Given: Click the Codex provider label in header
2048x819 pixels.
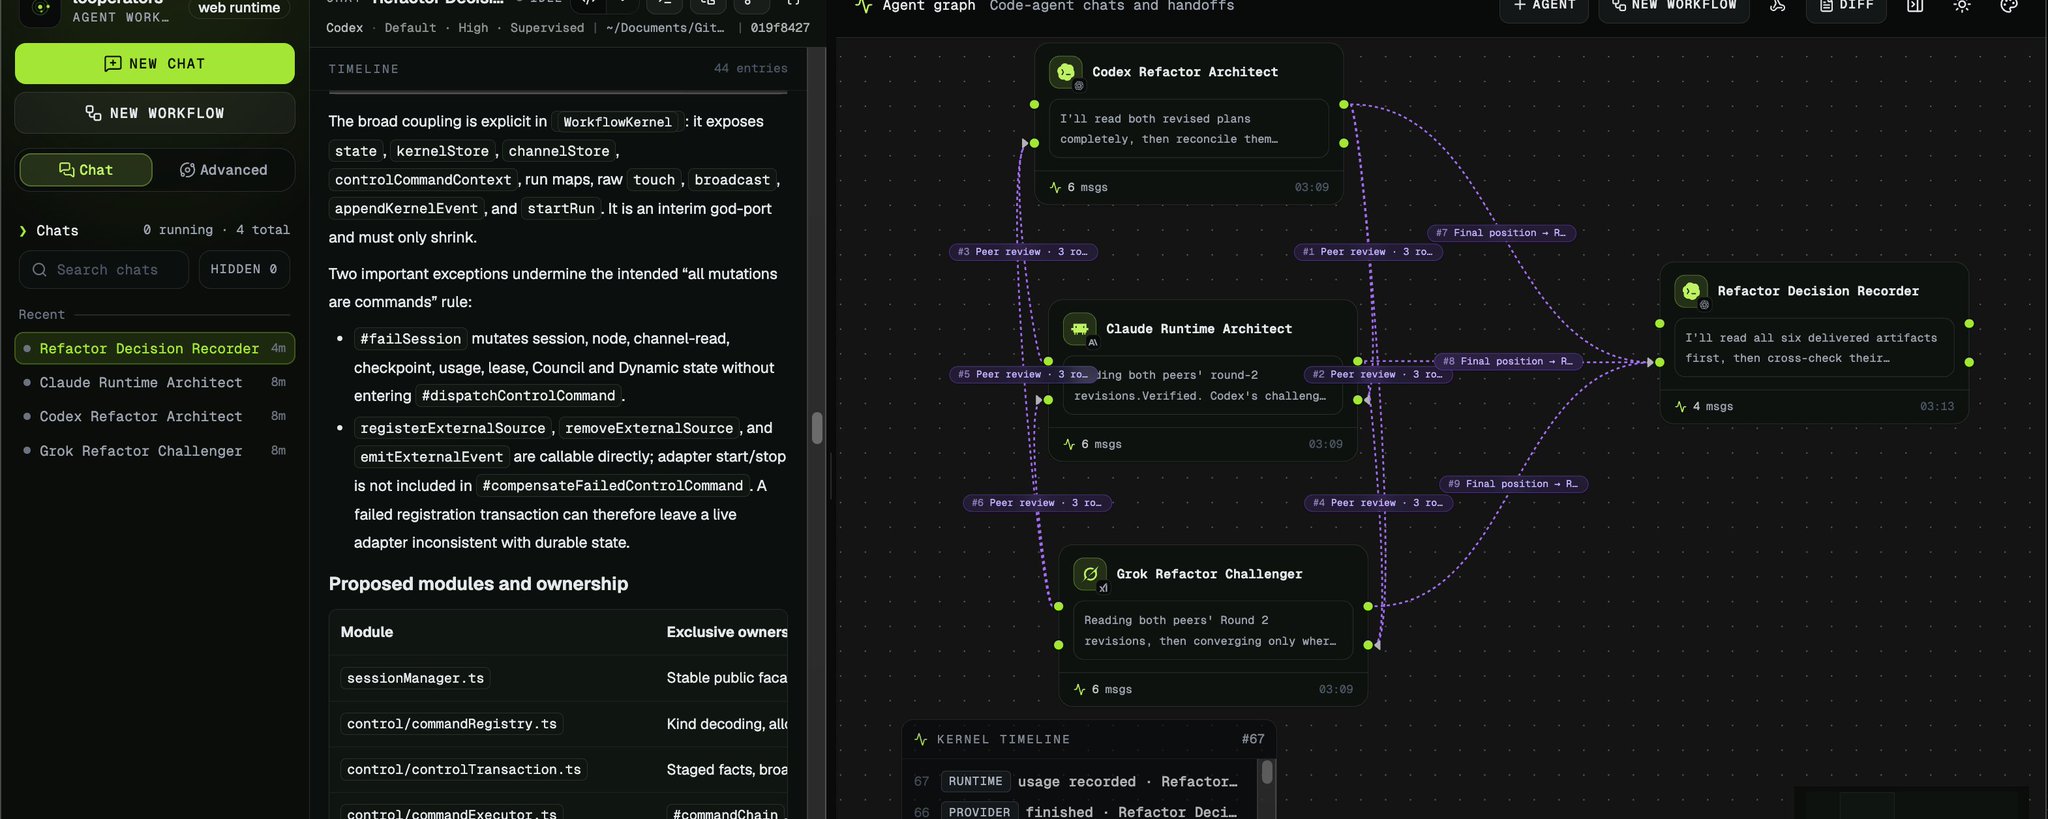Looking at the screenshot, I should 344,28.
